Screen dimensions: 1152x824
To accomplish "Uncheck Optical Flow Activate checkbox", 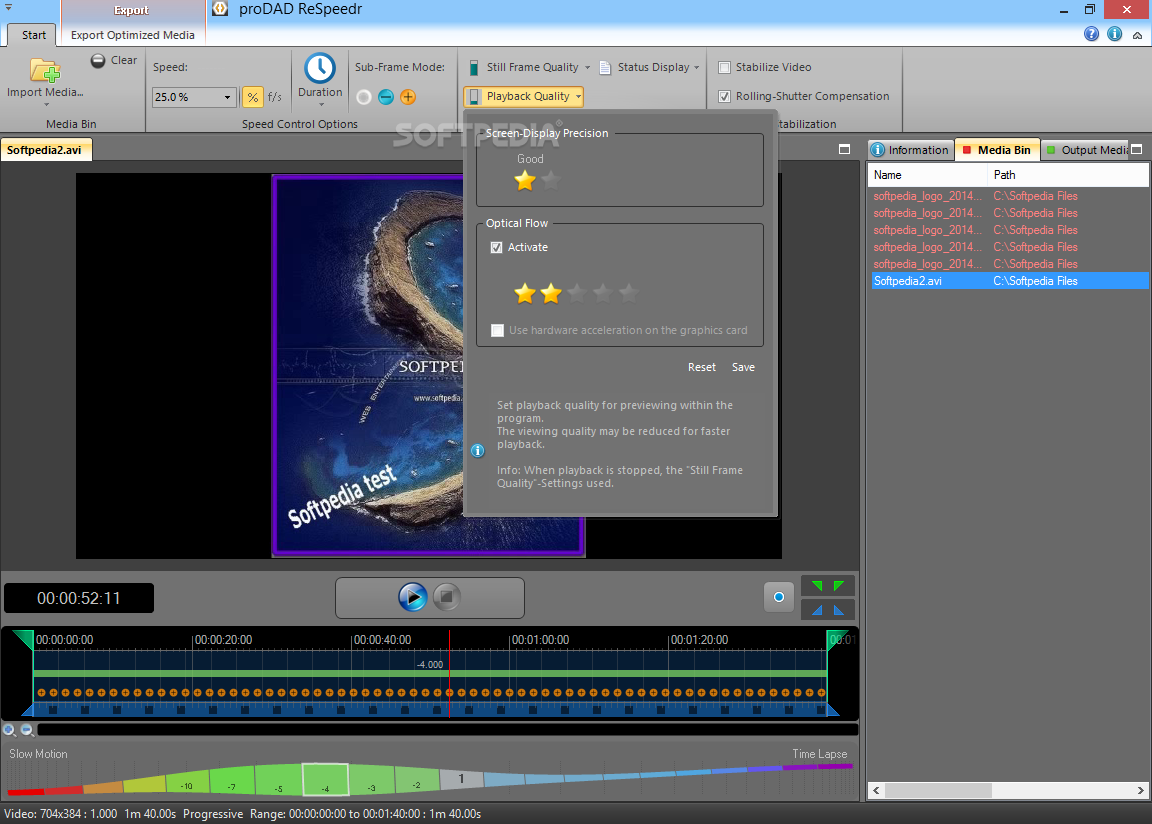I will pos(497,247).
